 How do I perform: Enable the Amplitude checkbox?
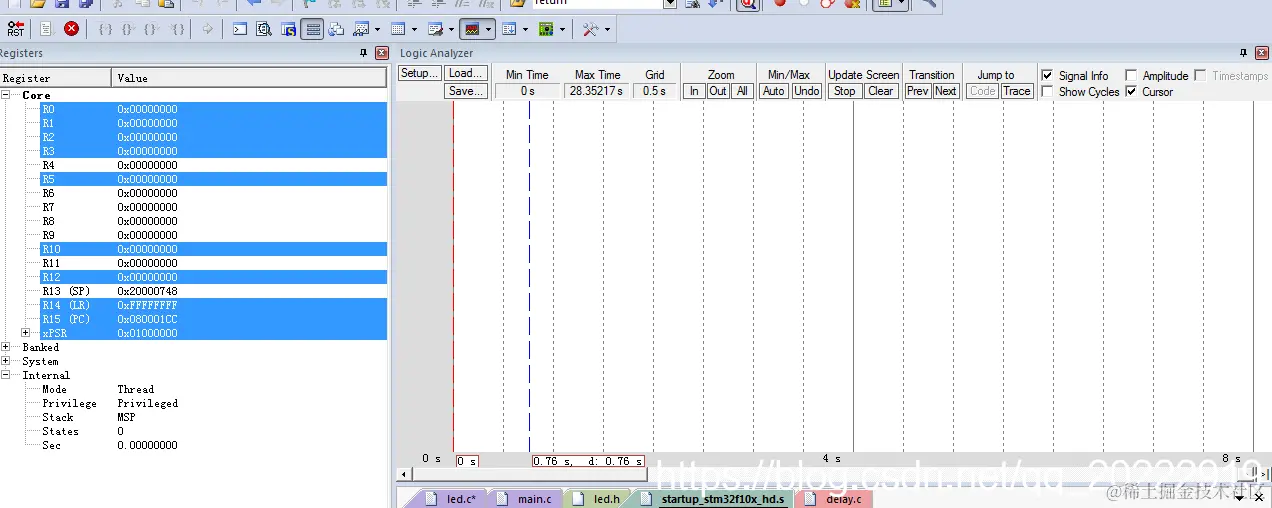coord(1131,75)
